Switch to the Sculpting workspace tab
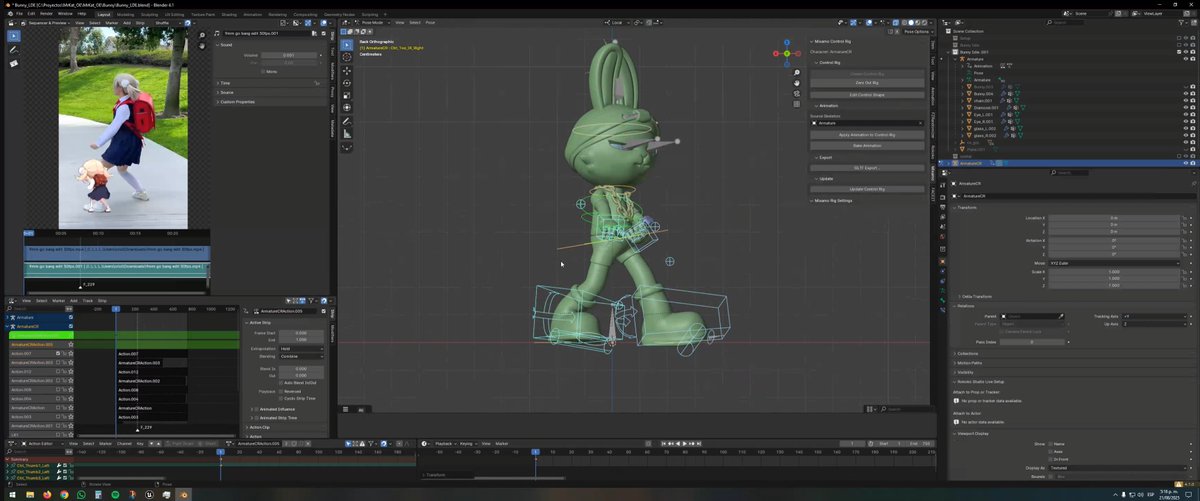Screen dimensions: 1200x501 [x=149, y=15]
